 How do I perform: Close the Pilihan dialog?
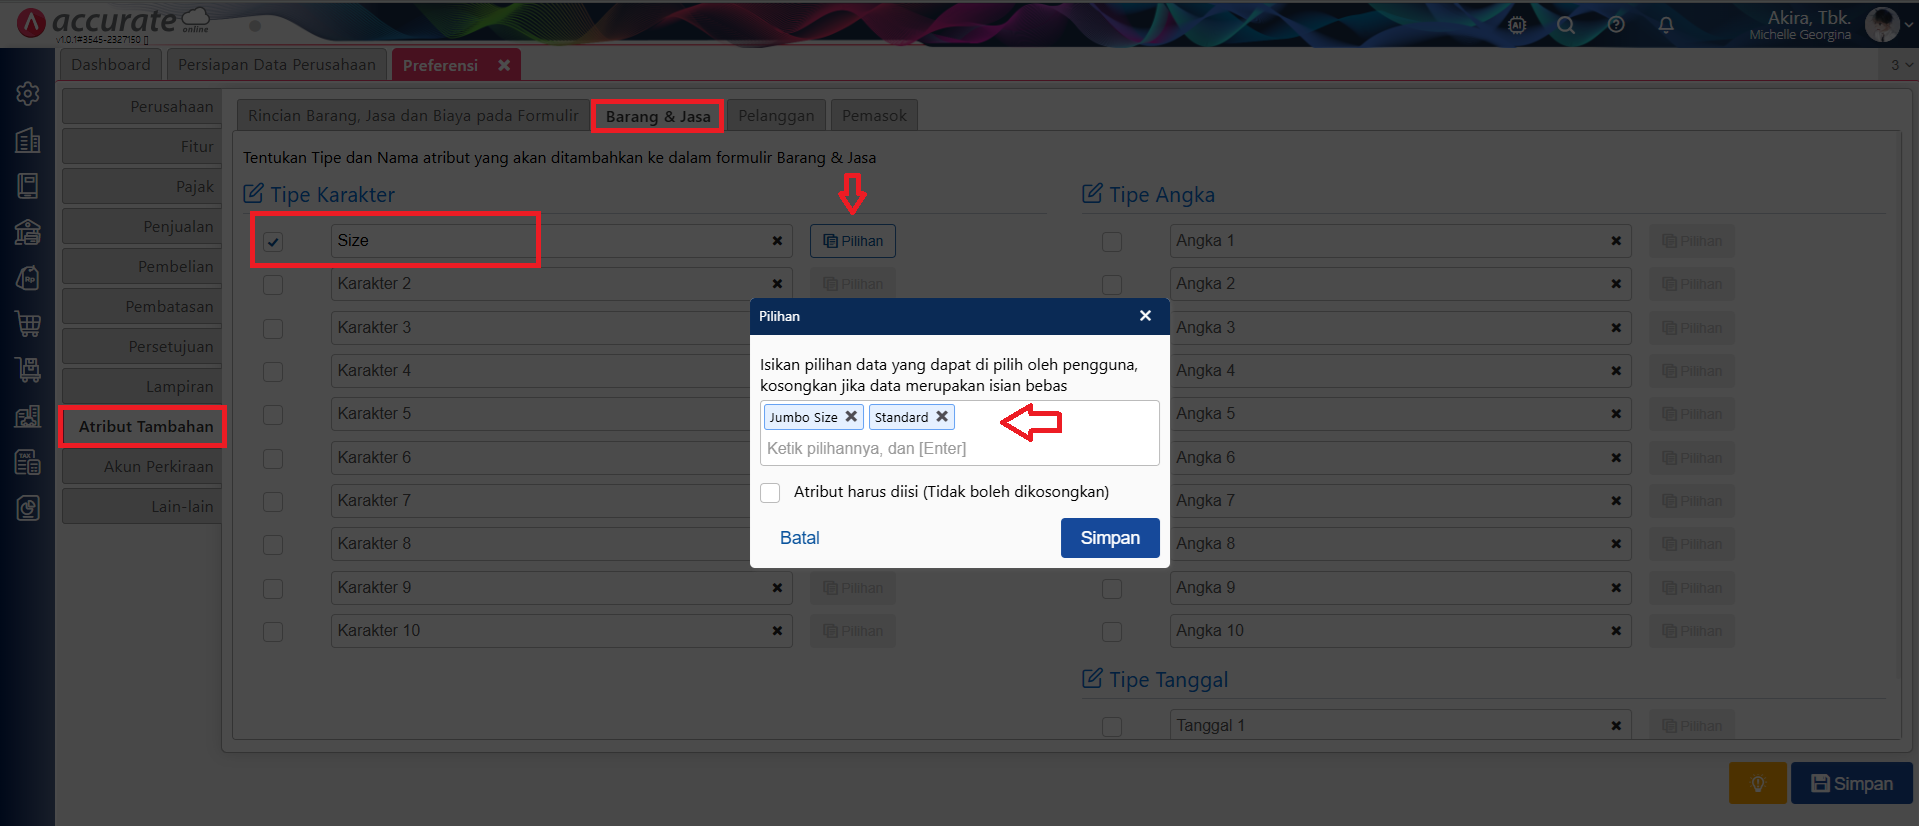[x=1145, y=316]
